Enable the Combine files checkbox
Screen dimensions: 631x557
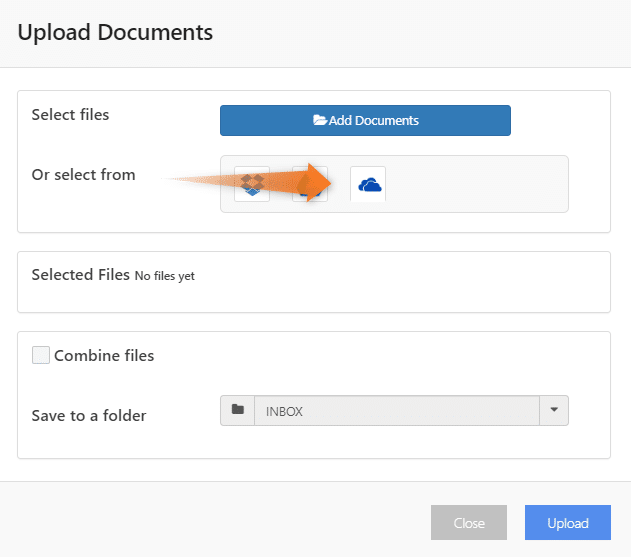(41, 355)
